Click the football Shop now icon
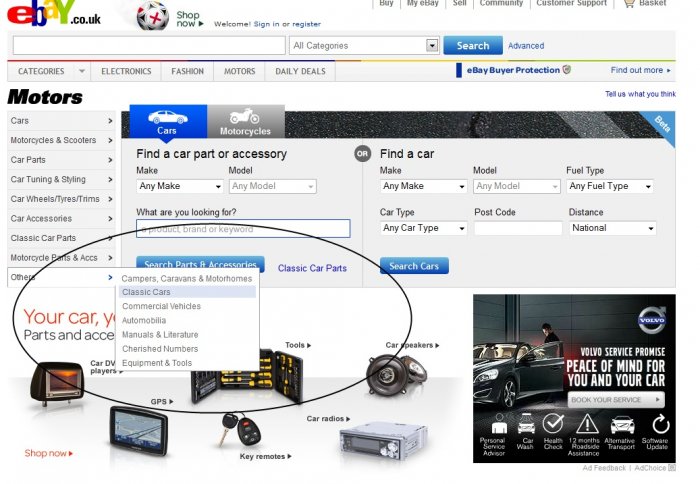Viewport: 700px width, 484px height. [x=153, y=17]
